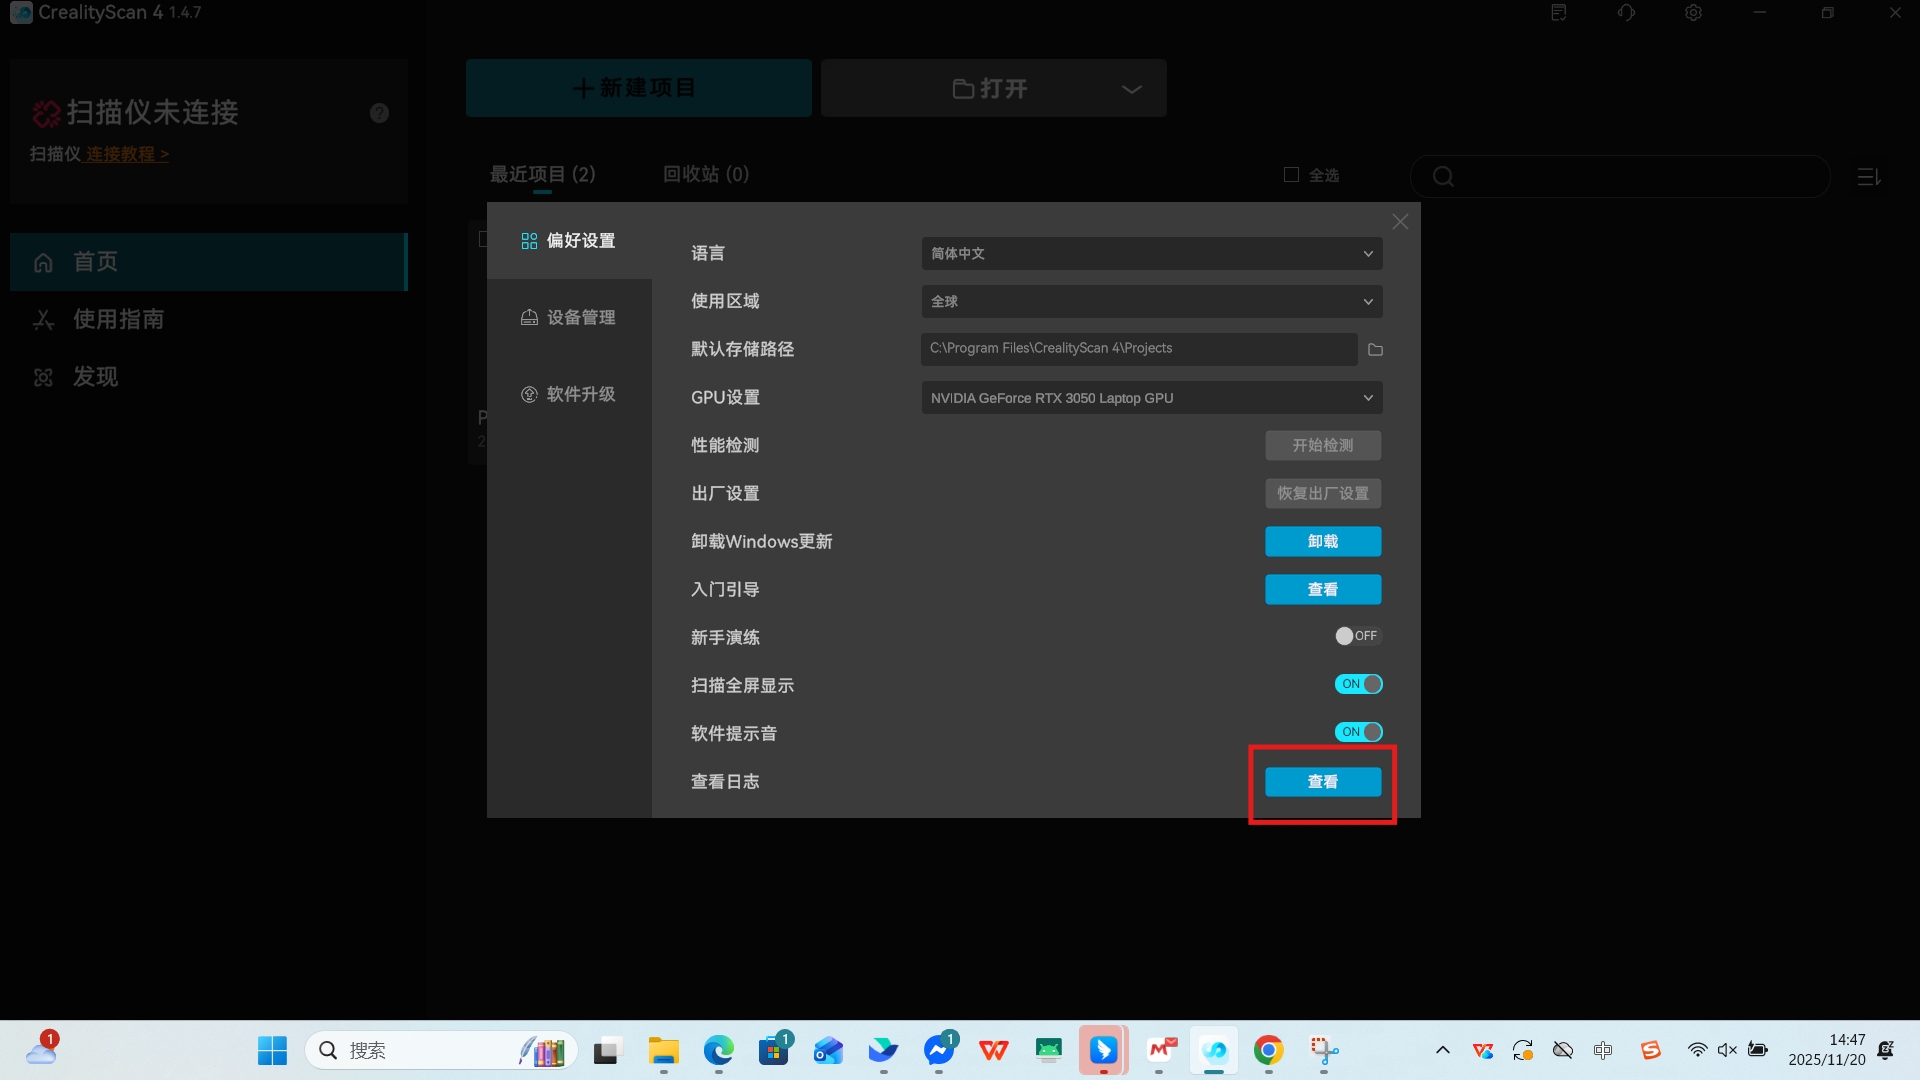Click the search magnifier icon in project search

pyautogui.click(x=1443, y=177)
